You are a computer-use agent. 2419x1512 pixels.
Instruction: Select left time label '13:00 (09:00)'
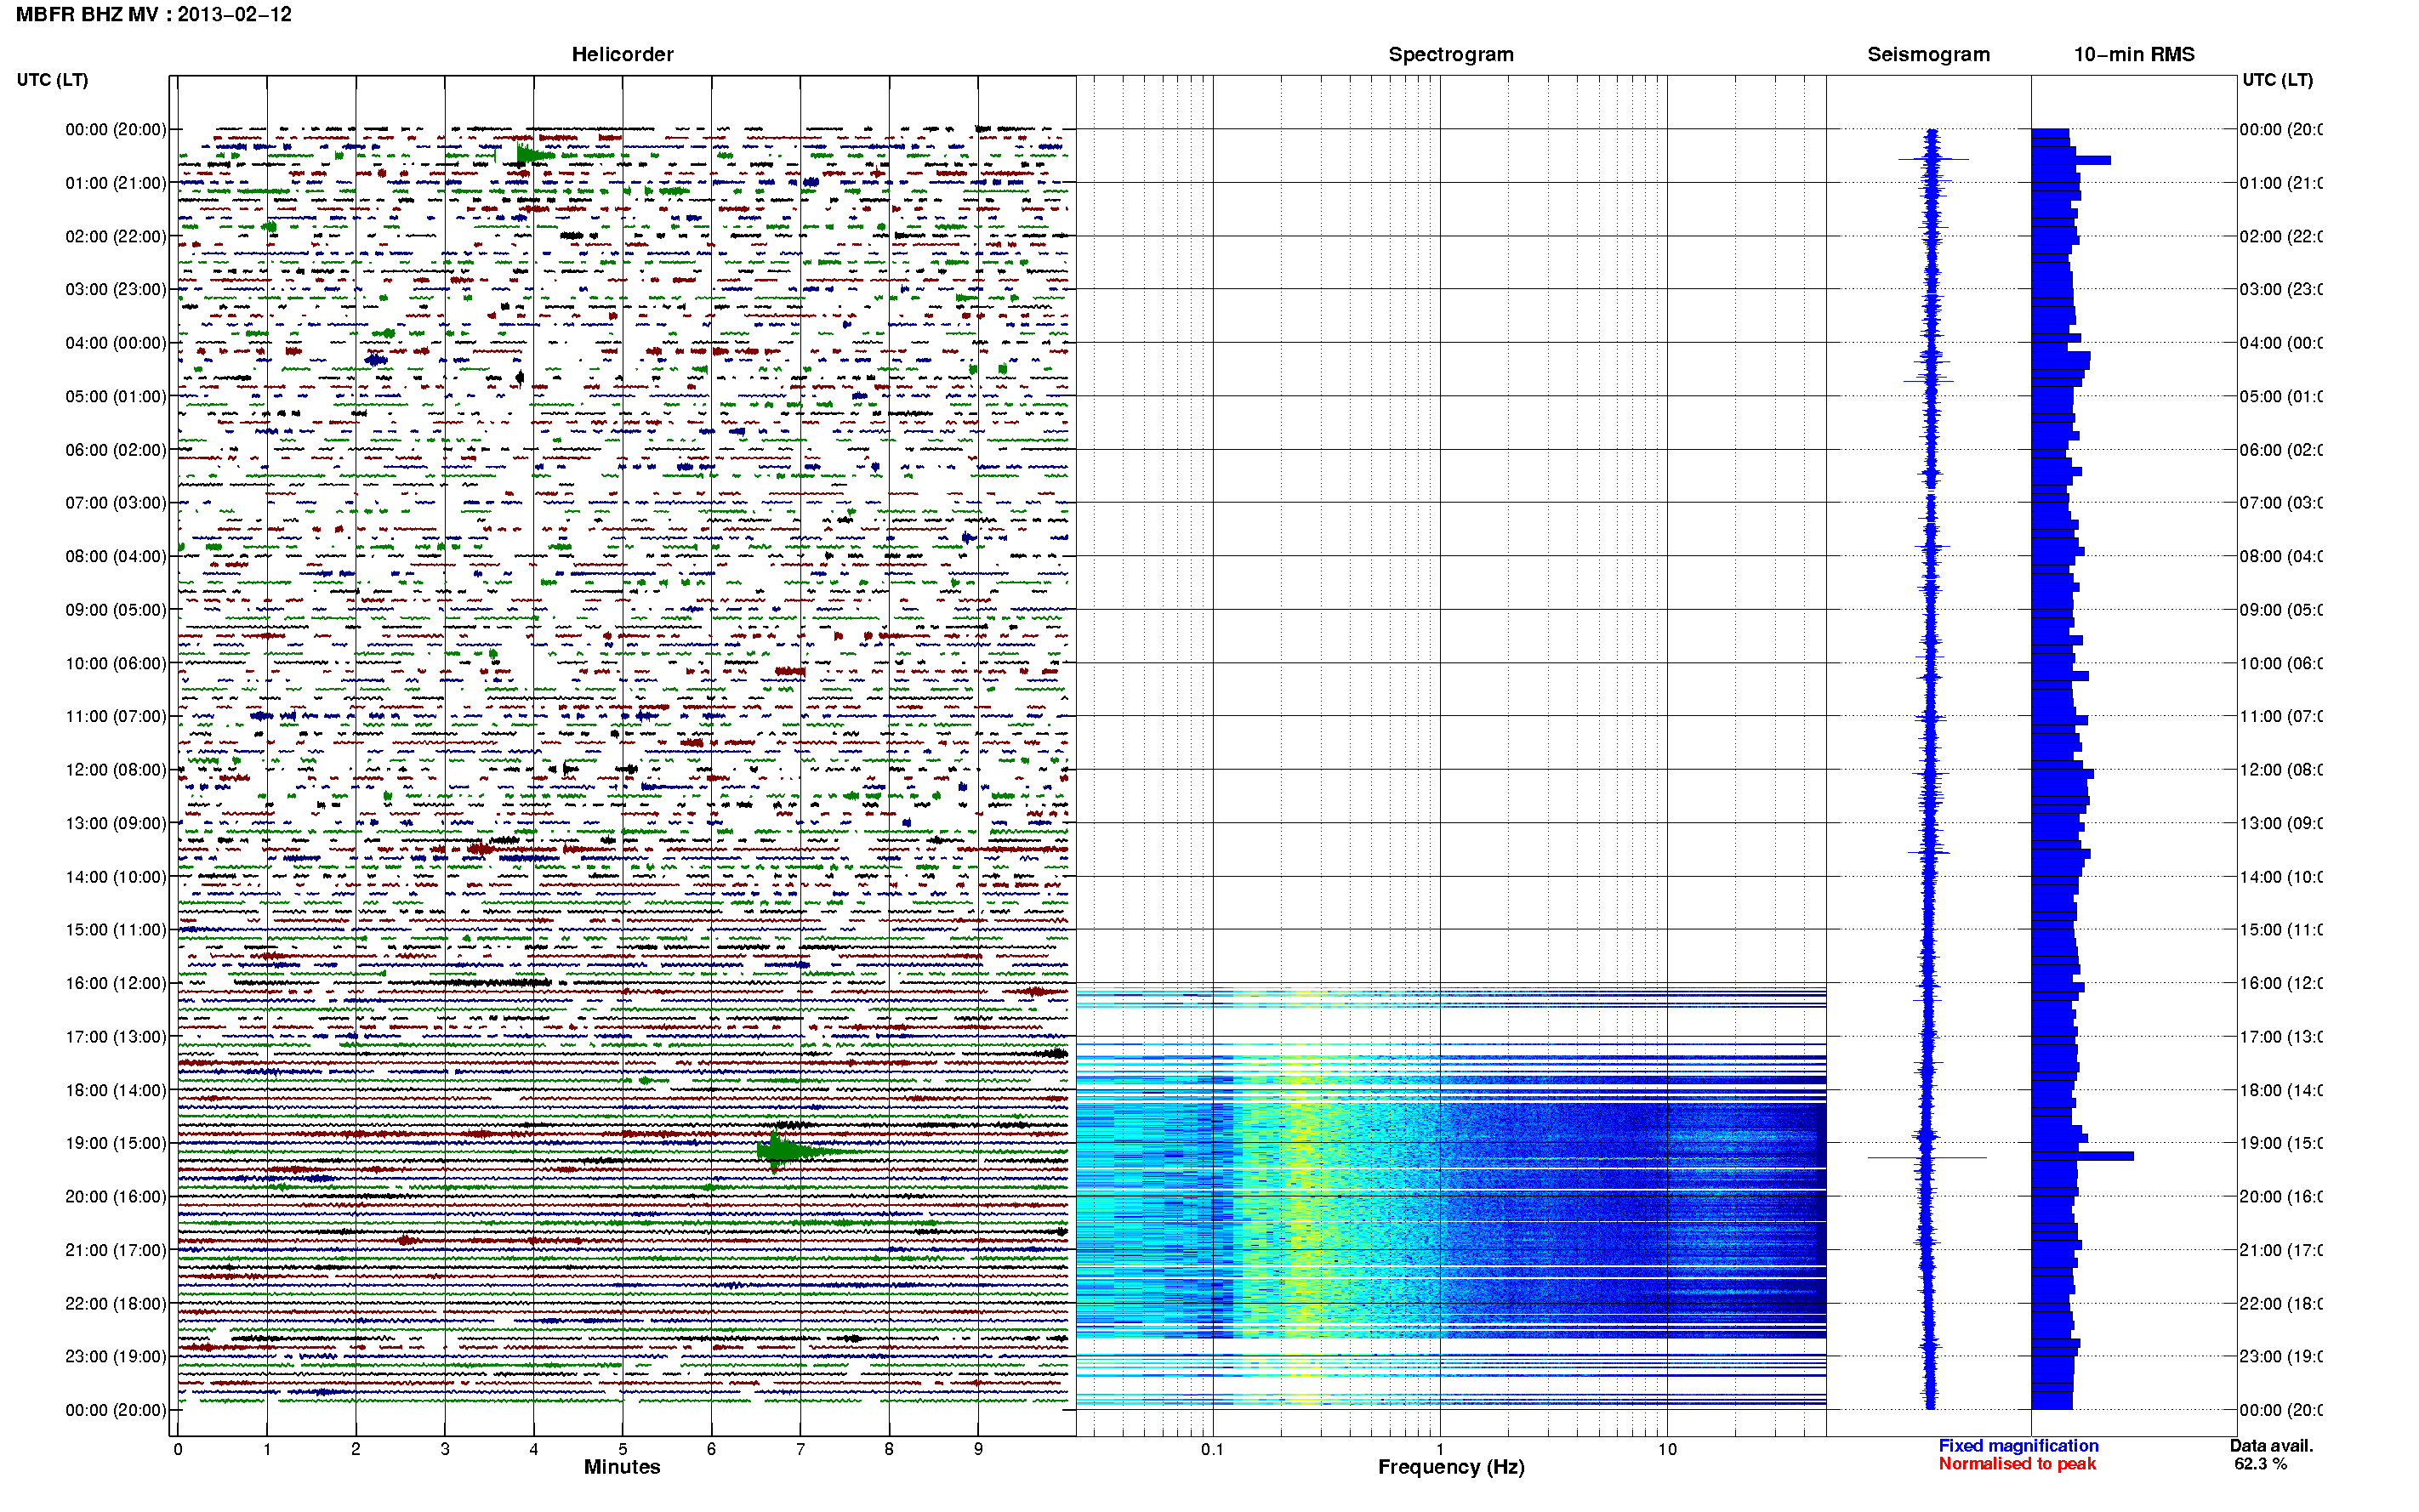coord(116,823)
